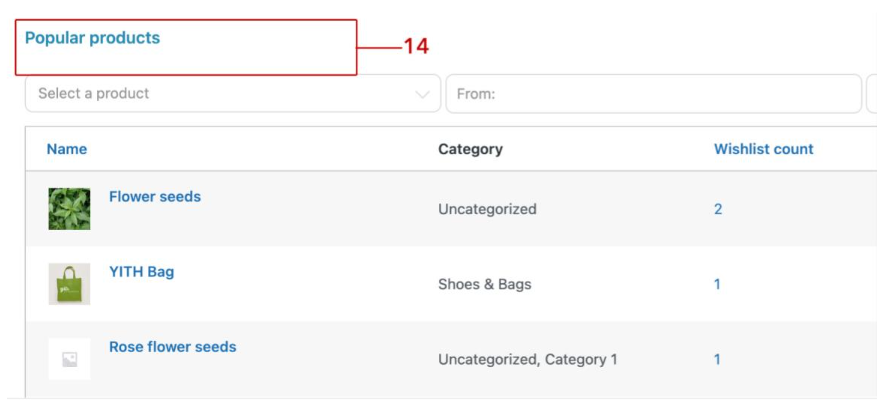The width and height of the screenshot is (878, 400).
Task: Click the partially visible field after From:
Action: (x=871, y=94)
